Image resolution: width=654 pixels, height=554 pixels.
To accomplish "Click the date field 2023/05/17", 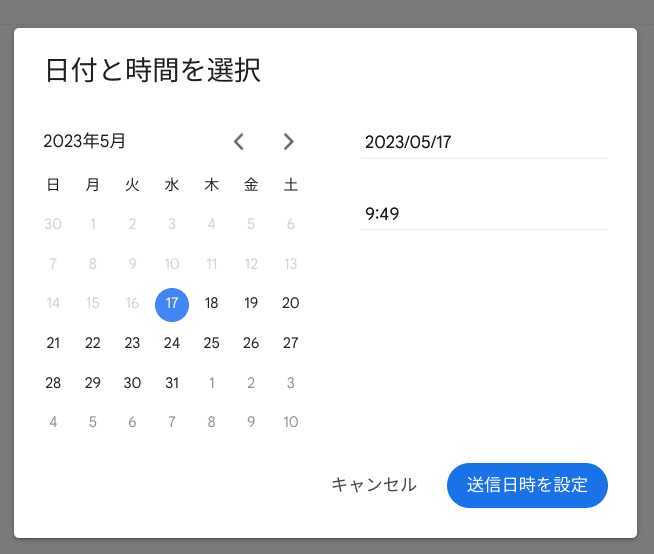I will pos(483,142).
